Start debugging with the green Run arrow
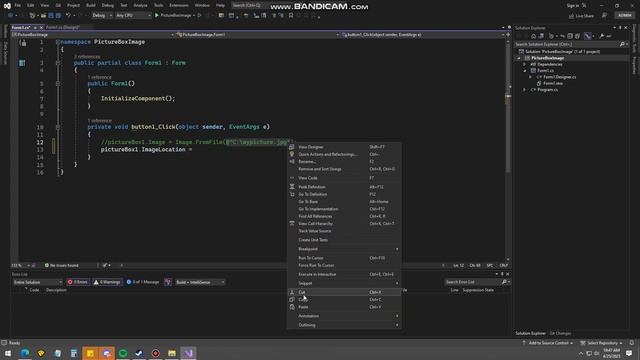Viewport: 640px width, 360px height. pos(157,16)
